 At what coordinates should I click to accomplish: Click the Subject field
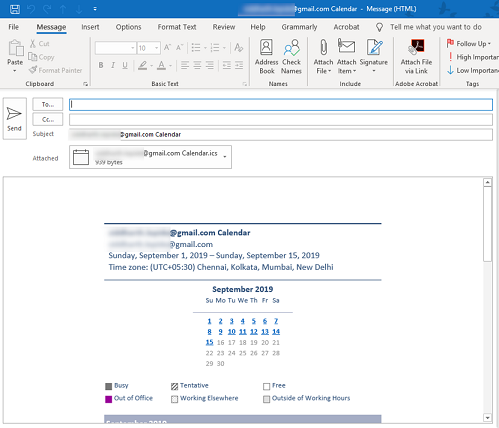[x=281, y=135]
